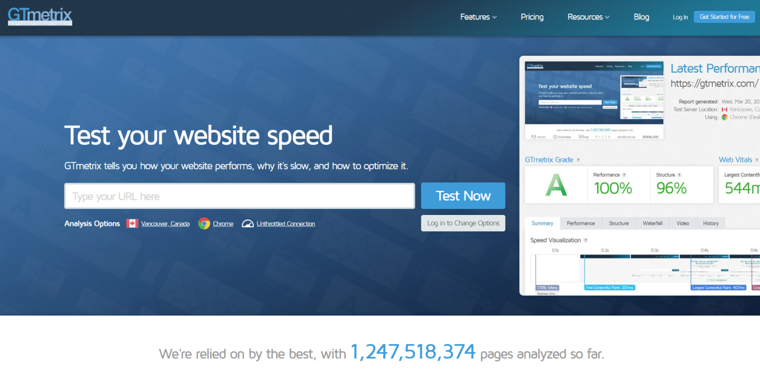Click the Chrome browser icon
This screenshot has height=380, width=760.
pyautogui.click(x=204, y=223)
